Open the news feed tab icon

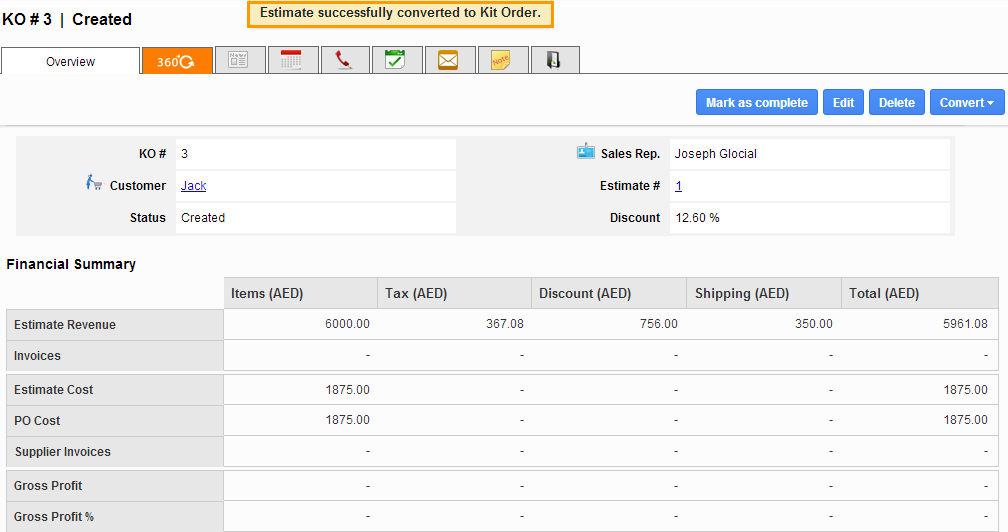(239, 61)
